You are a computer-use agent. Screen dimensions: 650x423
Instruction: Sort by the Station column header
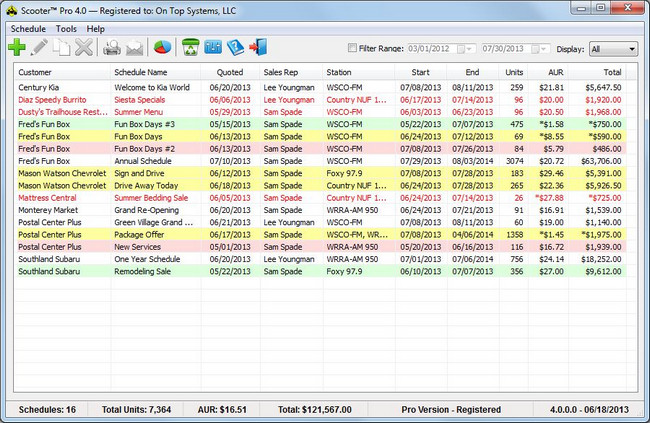359,72
